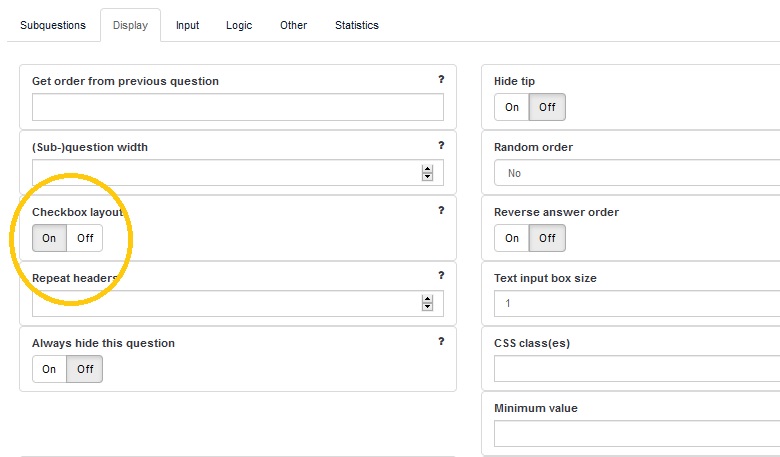780x457 pixels.
Task: Turn Checkbox layout Off
Action: point(85,238)
